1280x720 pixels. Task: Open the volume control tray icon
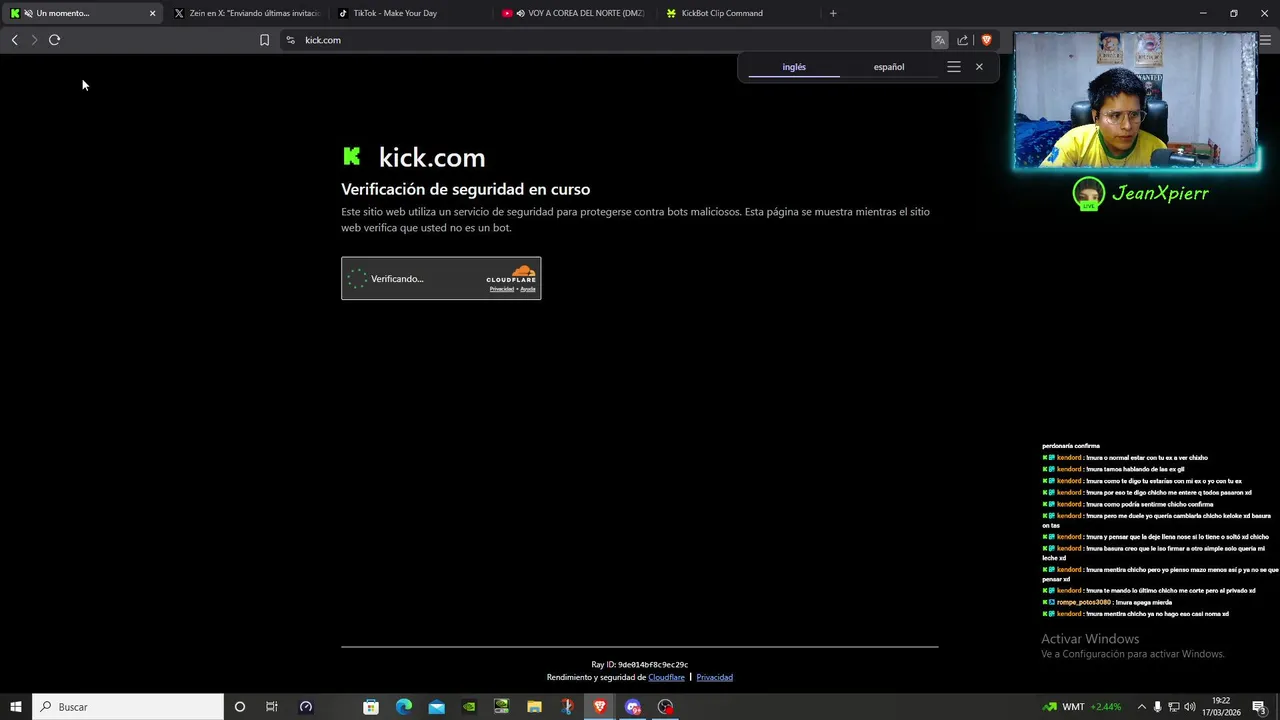1190,706
